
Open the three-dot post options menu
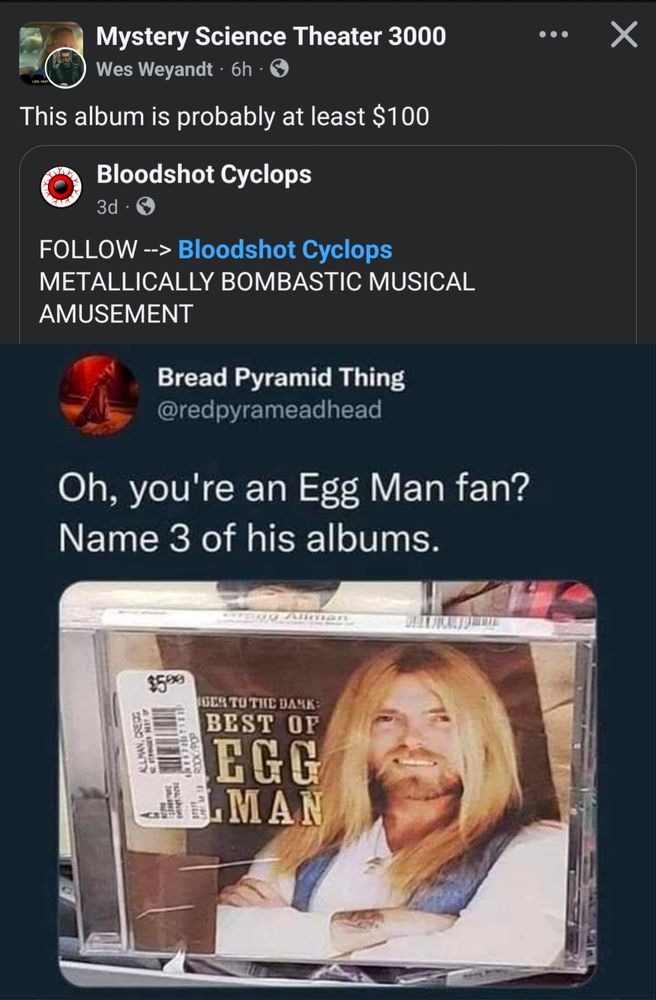click(x=553, y=36)
